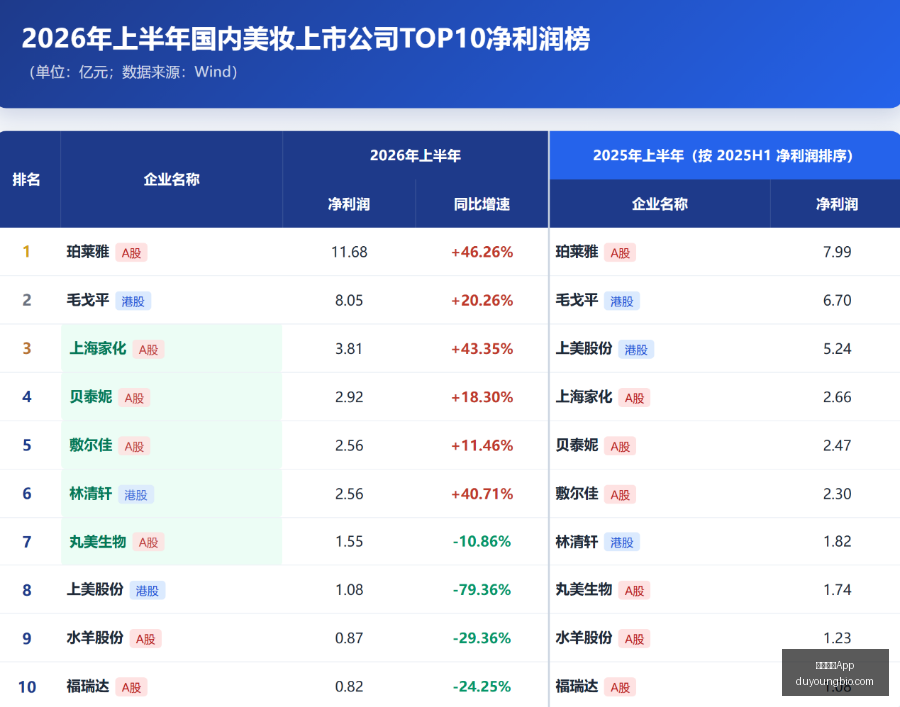Screen dimensions: 900x707
Task: Select the 2025 profit value 6.70
Action: (x=837, y=300)
